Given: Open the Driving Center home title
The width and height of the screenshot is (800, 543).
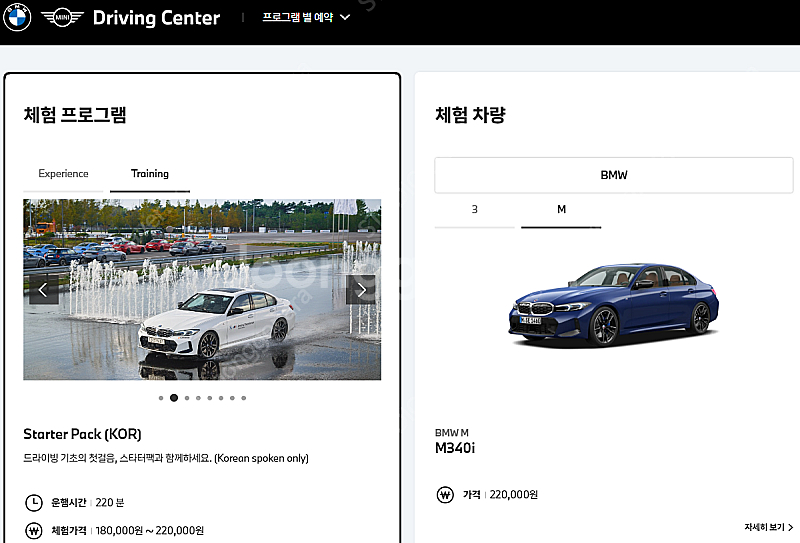Looking at the screenshot, I should [156, 18].
